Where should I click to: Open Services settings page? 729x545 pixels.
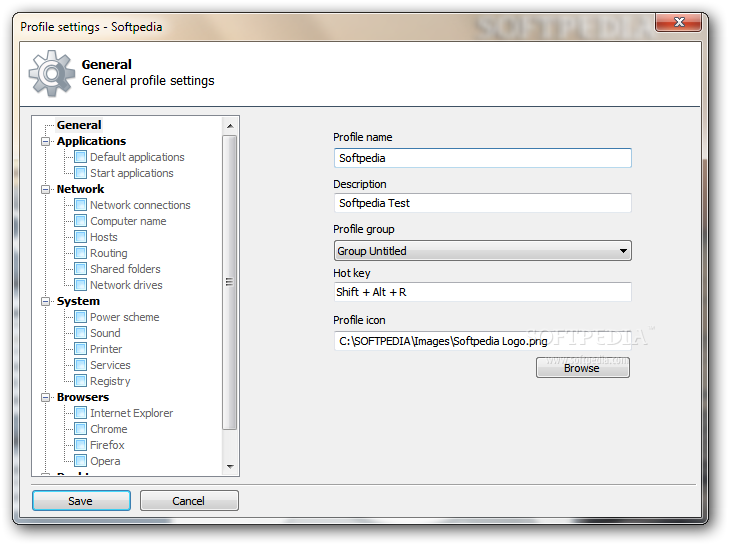click(x=110, y=365)
